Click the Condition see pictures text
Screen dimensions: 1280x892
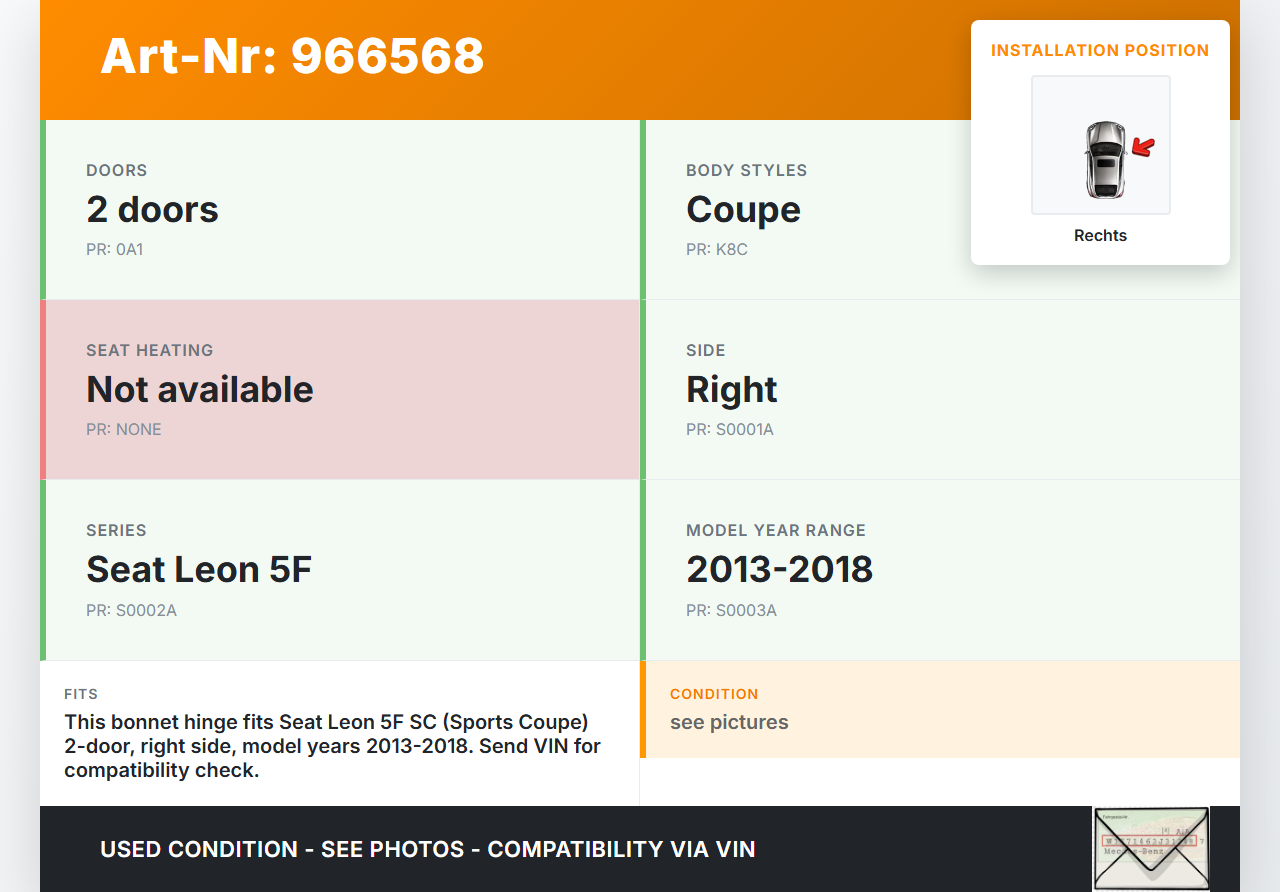pyautogui.click(x=729, y=722)
